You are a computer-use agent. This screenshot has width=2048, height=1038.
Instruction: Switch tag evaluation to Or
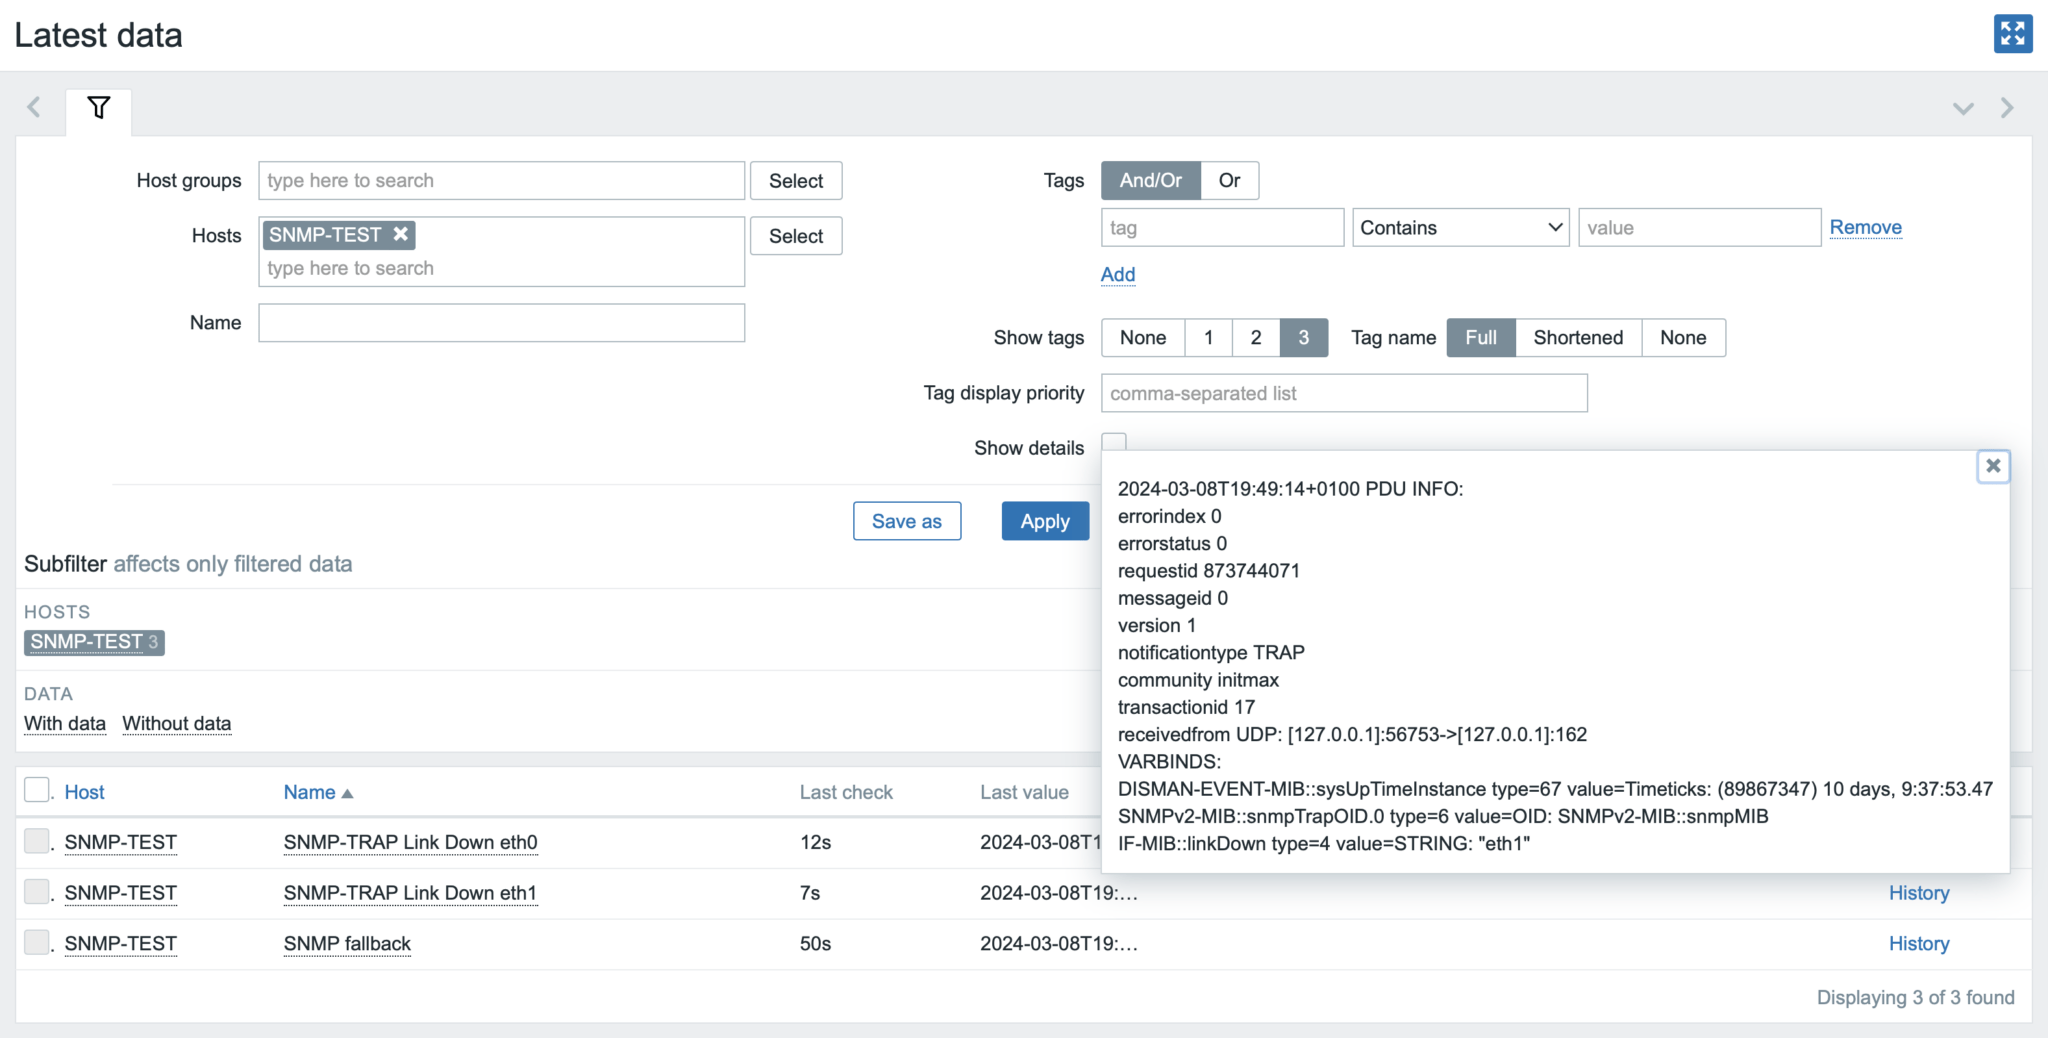pos(1229,180)
